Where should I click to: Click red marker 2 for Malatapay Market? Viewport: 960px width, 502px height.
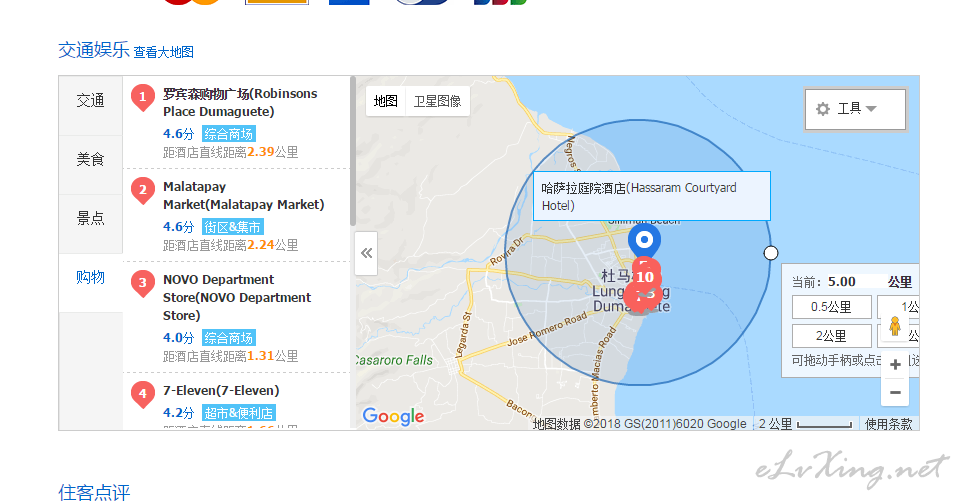click(143, 190)
